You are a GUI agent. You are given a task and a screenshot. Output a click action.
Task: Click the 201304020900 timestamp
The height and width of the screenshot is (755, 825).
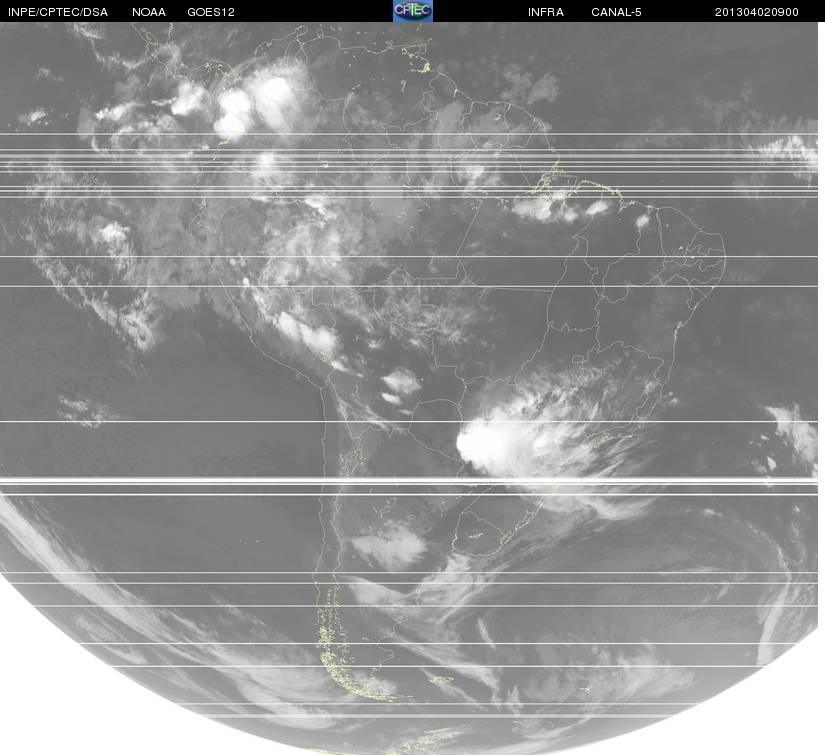coord(757,12)
